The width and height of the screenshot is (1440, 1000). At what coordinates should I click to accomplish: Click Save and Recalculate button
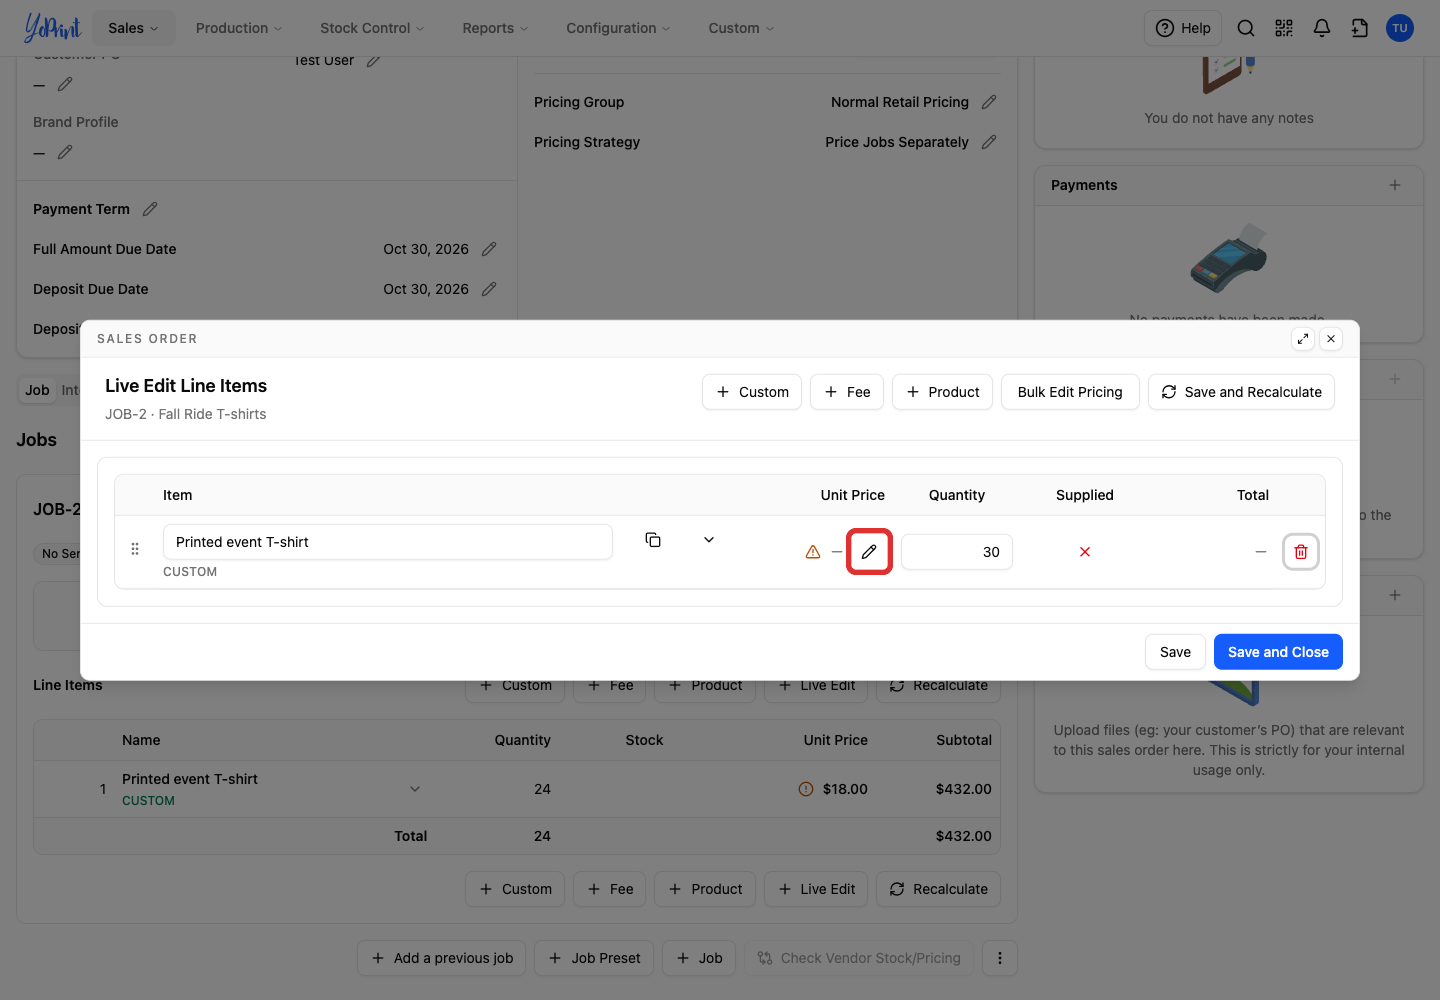[1241, 392]
